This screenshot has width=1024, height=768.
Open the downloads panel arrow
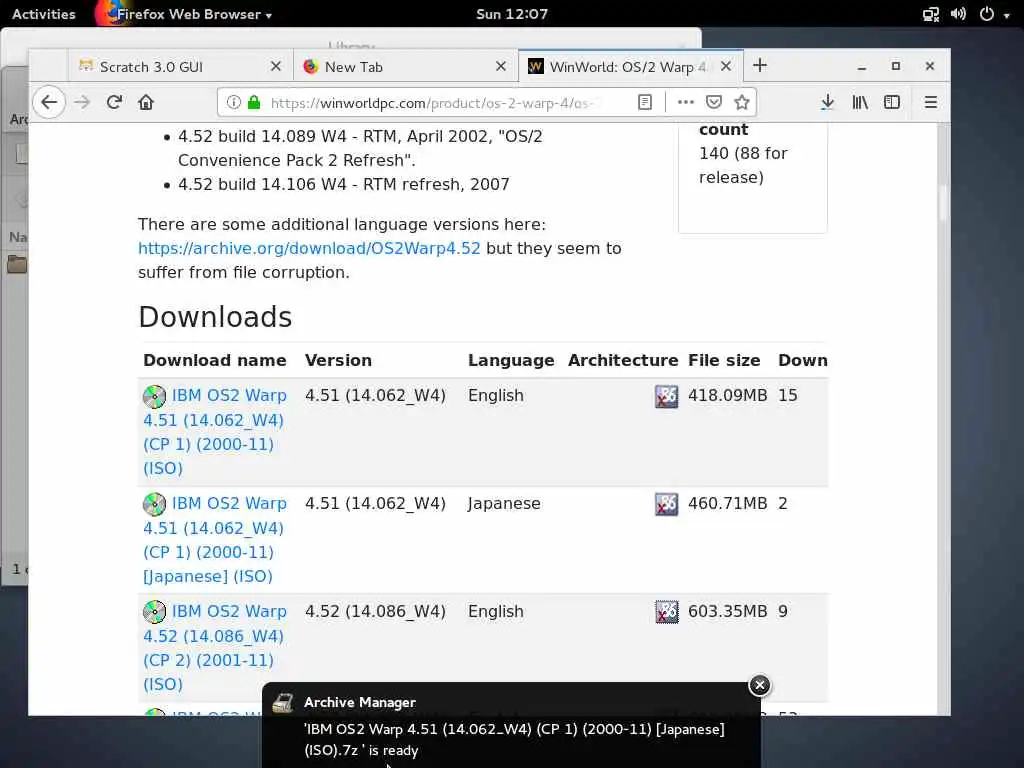click(827, 103)
